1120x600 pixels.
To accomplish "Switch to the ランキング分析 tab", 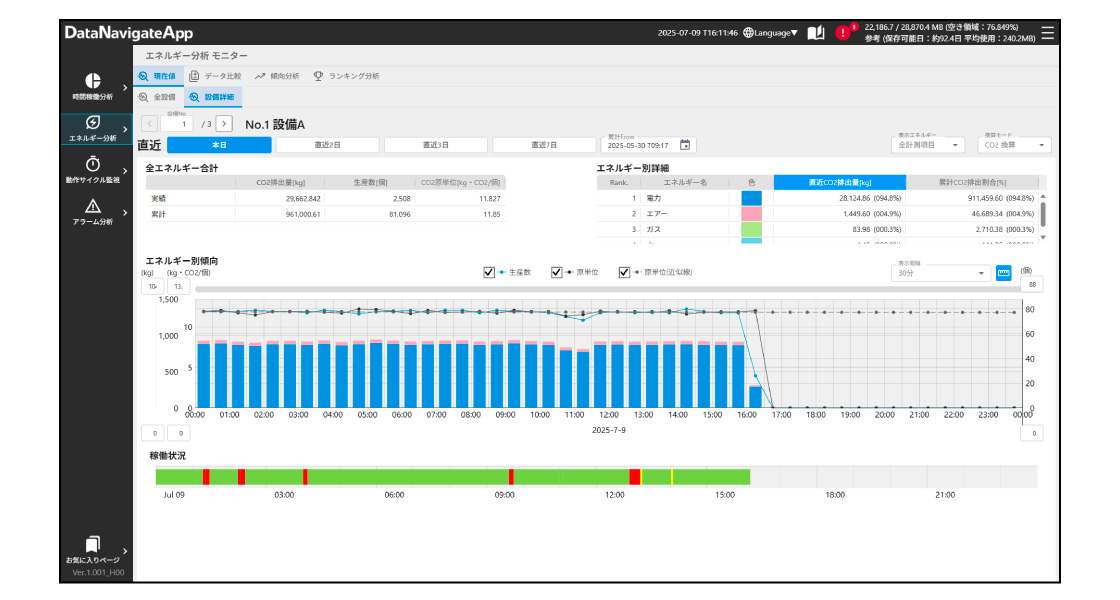I will tap(346, 75).
